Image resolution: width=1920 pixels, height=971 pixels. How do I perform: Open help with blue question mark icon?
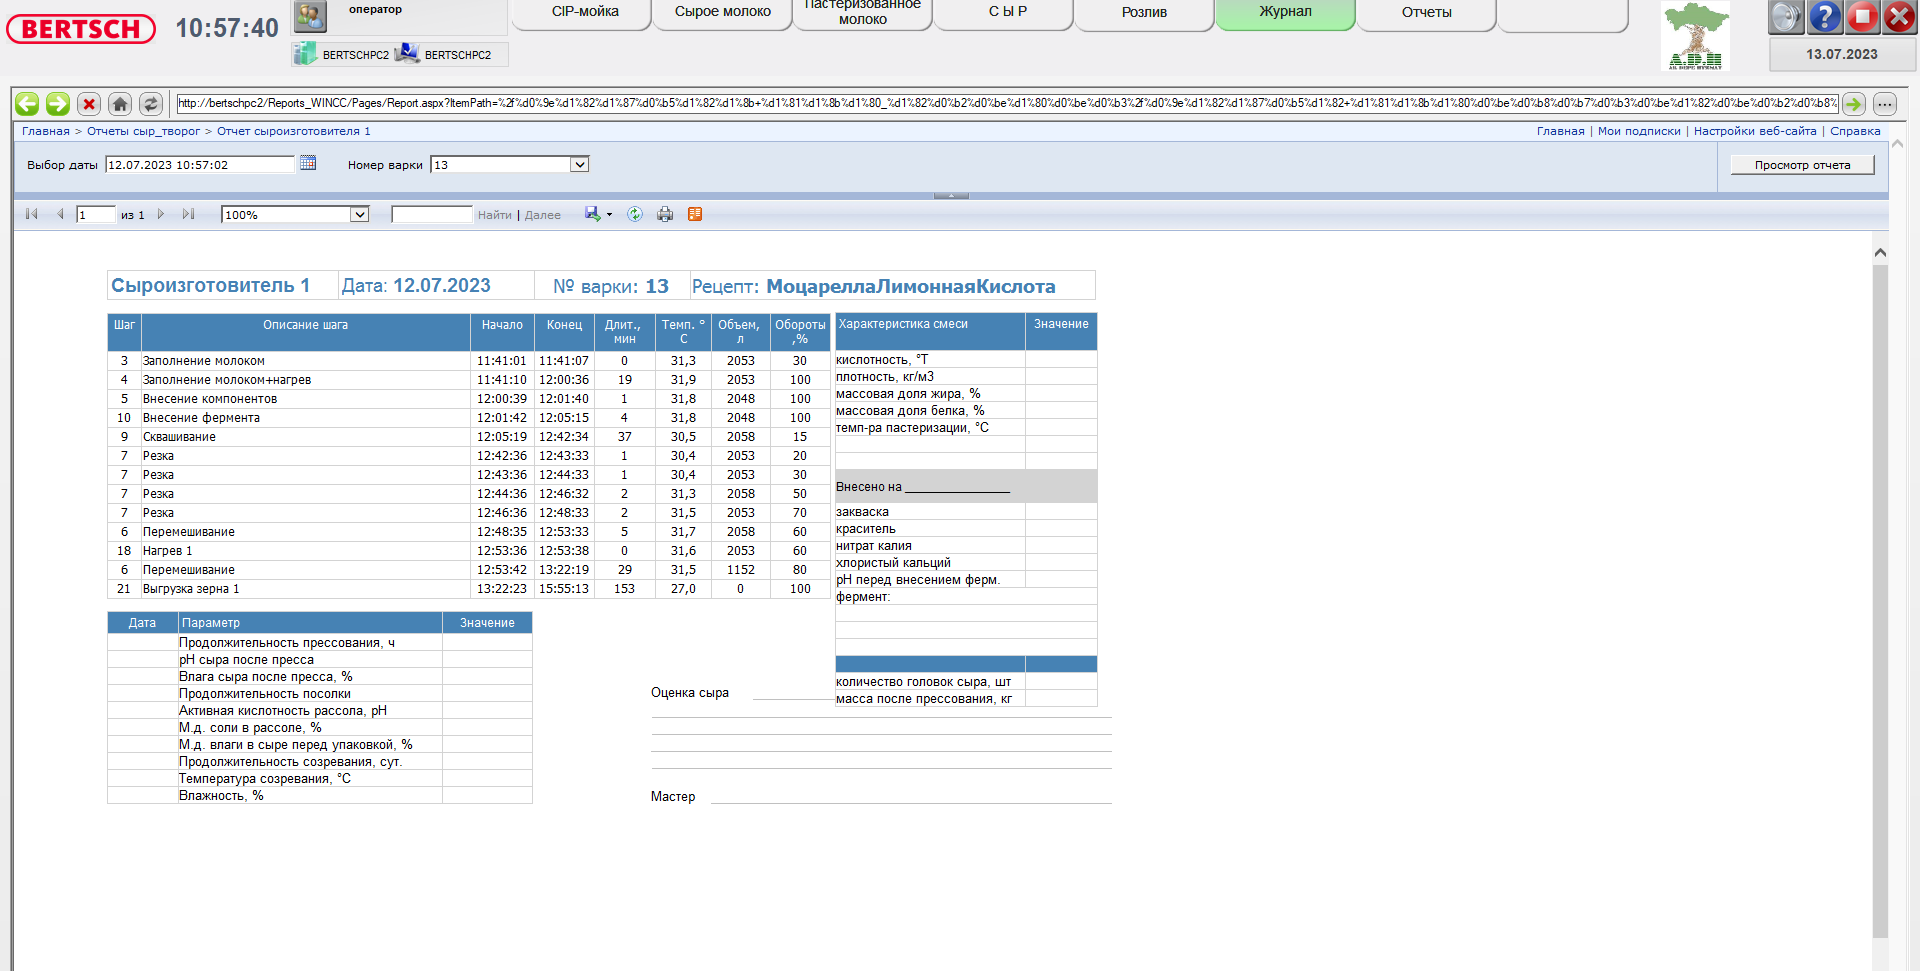point(1825,17)
